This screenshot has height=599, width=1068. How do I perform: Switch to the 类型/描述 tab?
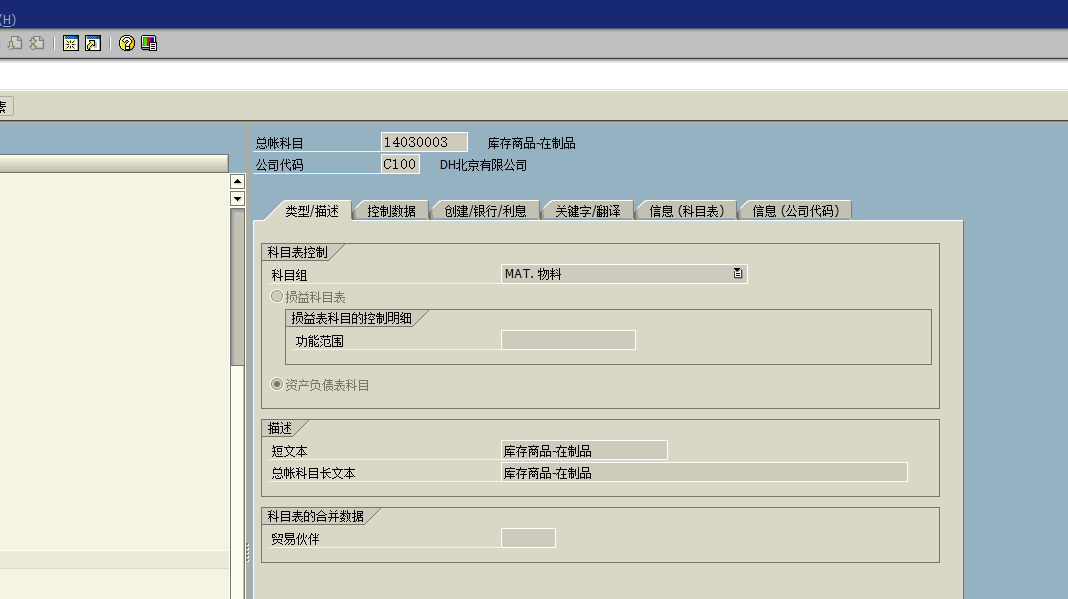311,211
